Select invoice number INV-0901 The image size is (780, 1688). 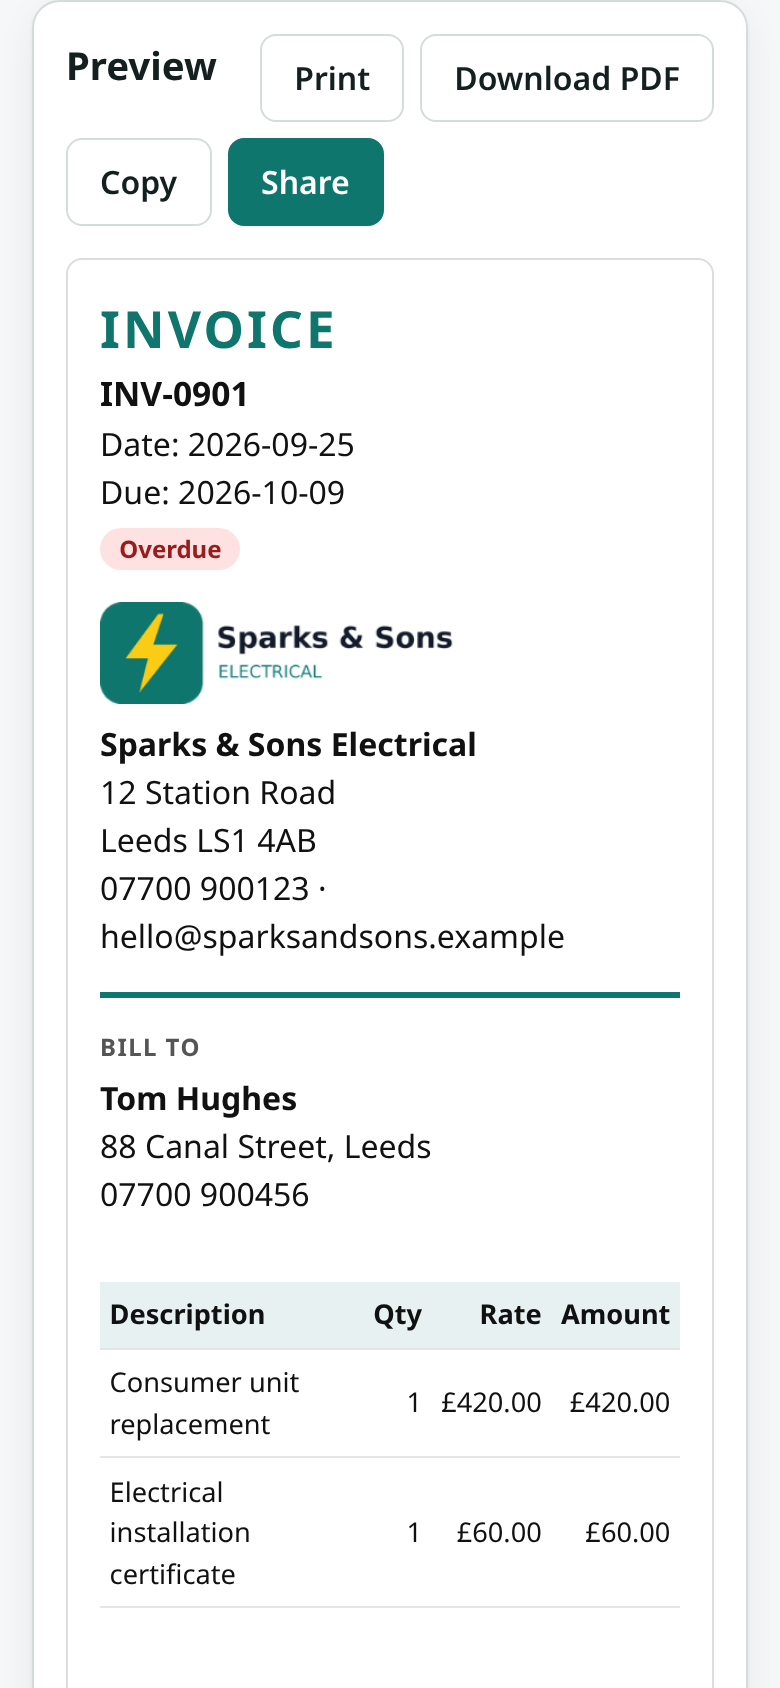(x=174, y=394)
